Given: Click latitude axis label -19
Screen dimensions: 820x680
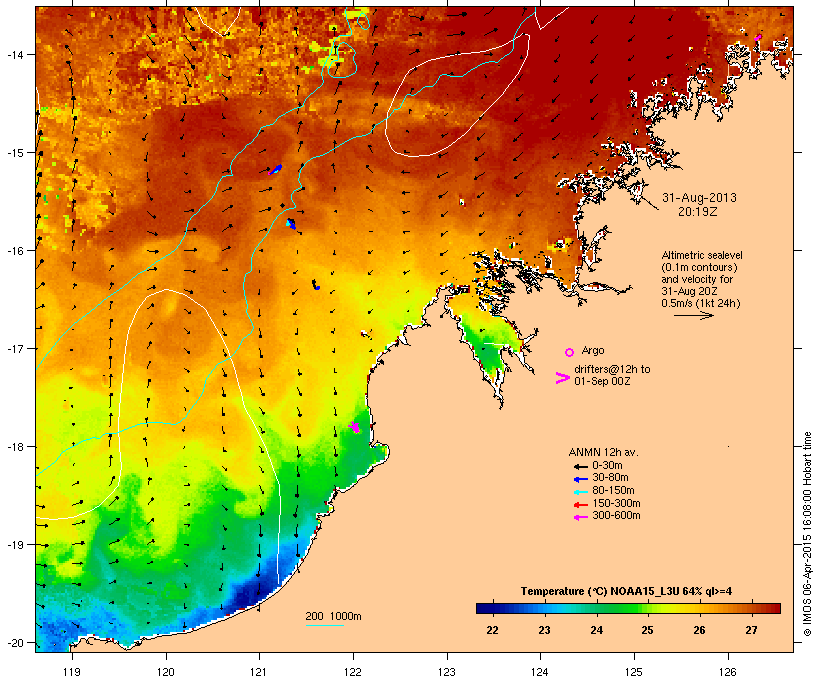Looking at the screenshot, I should 15,545.
